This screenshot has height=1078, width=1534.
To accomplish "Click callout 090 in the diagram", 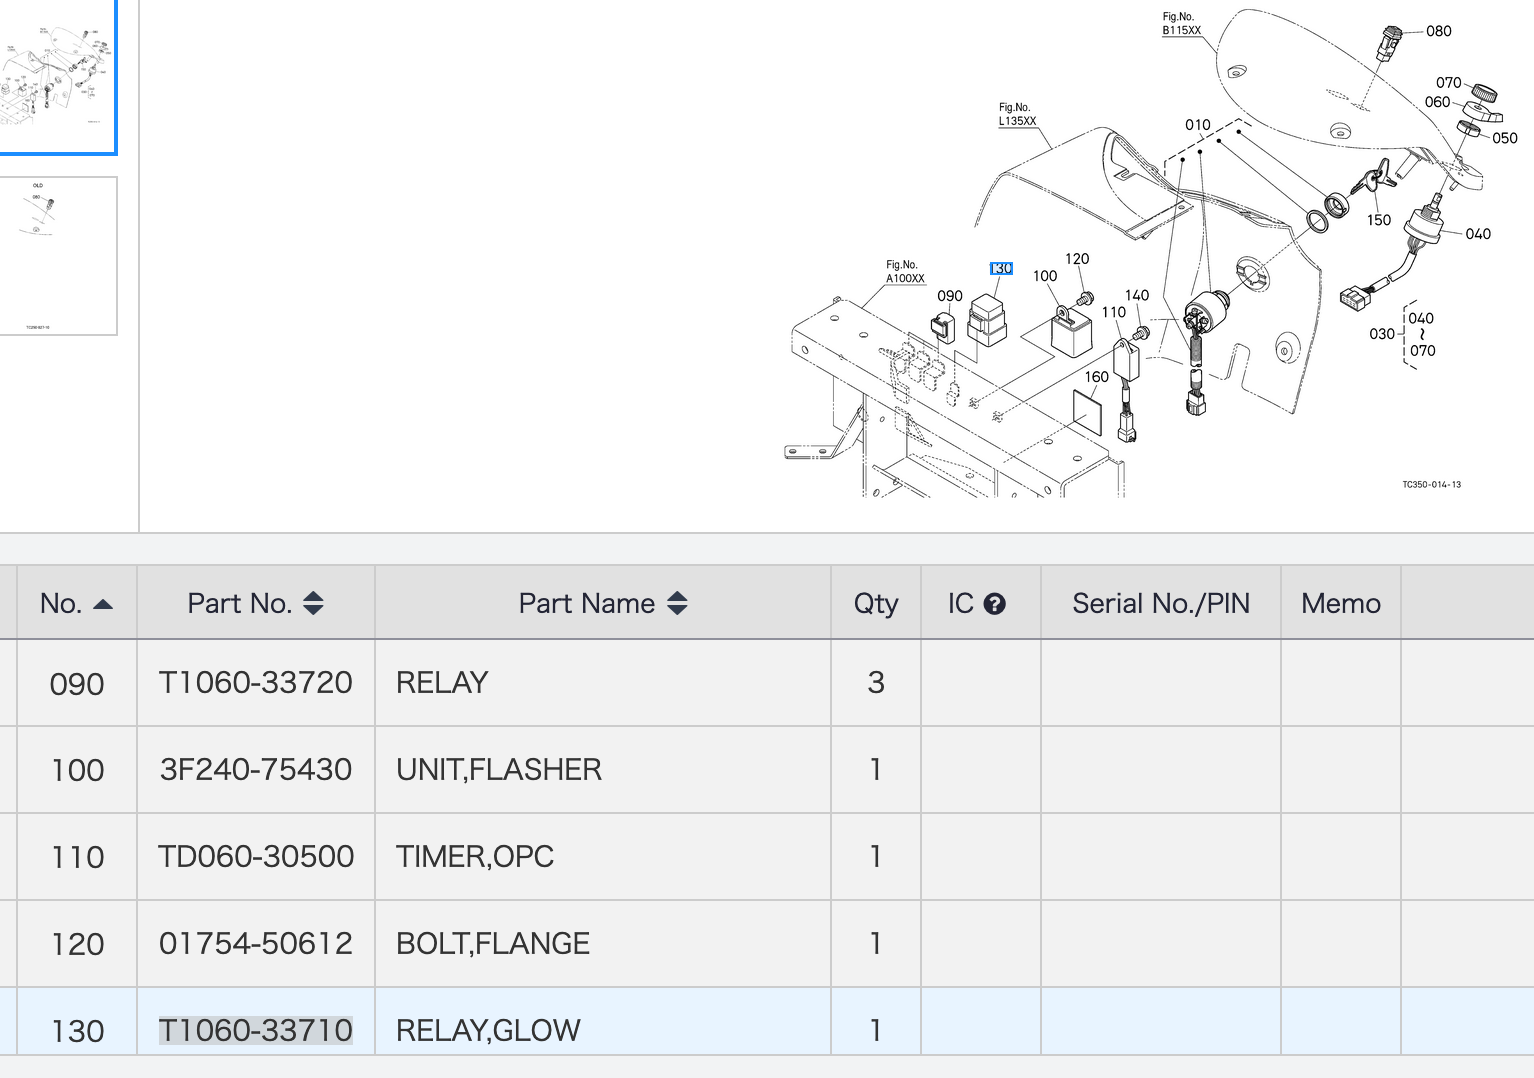I will tap(949, 296).
